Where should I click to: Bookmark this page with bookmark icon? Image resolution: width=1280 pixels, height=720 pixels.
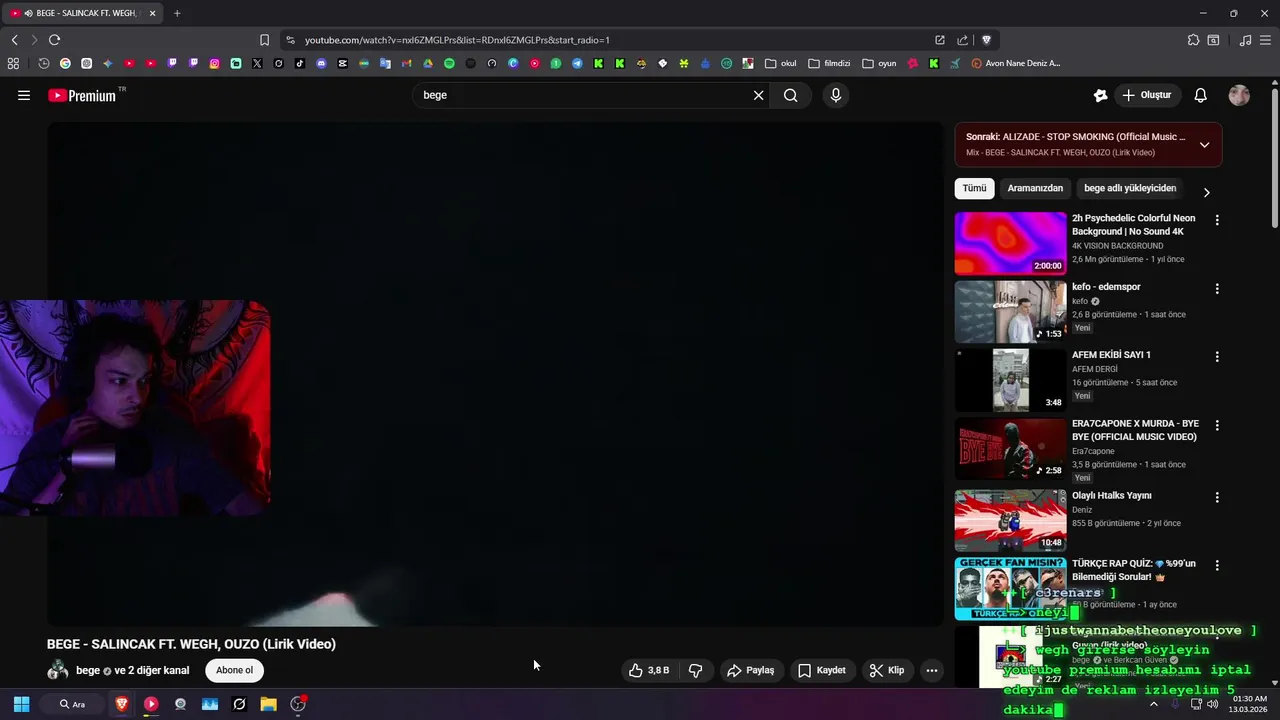coord(264,40)
